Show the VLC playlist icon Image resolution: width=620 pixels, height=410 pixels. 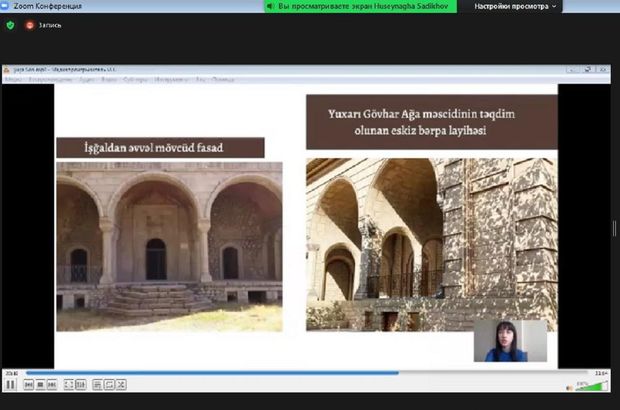pyautogui.click(x=97, y=384)
